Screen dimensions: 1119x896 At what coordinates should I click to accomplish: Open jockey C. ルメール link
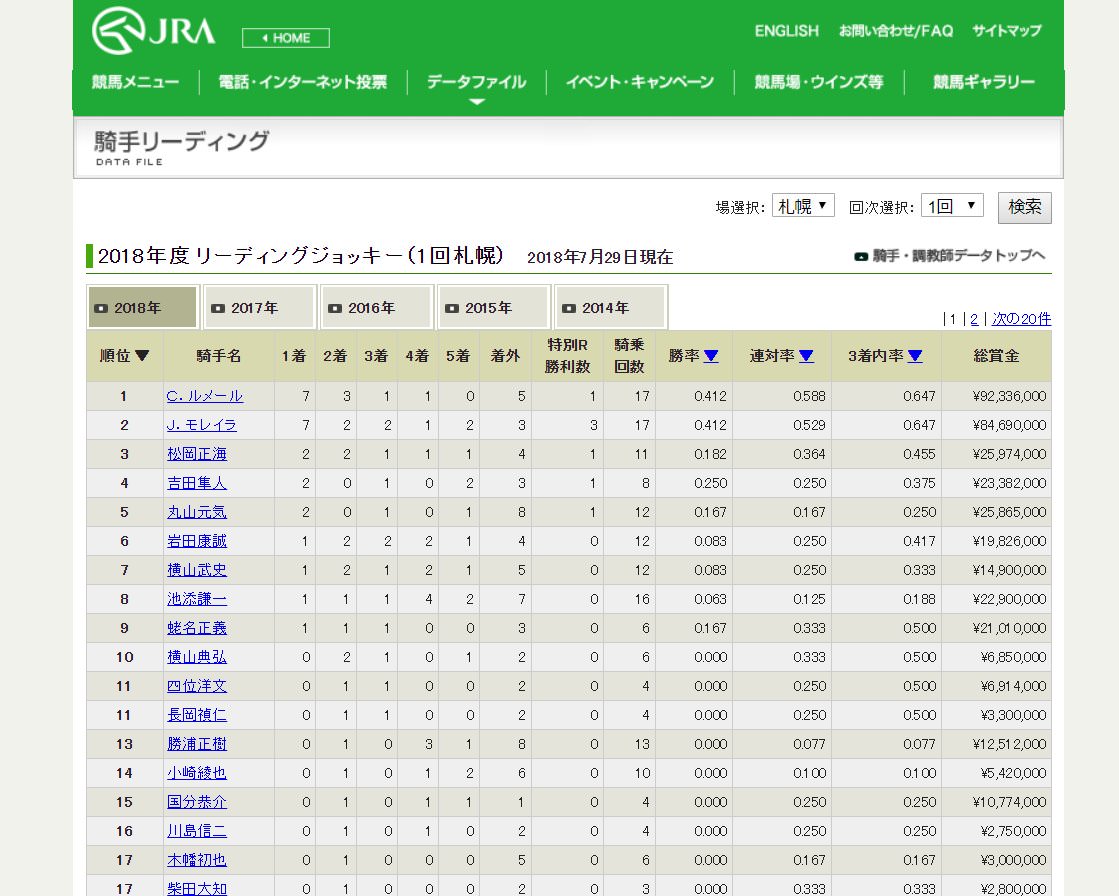[x=205, y=396]
